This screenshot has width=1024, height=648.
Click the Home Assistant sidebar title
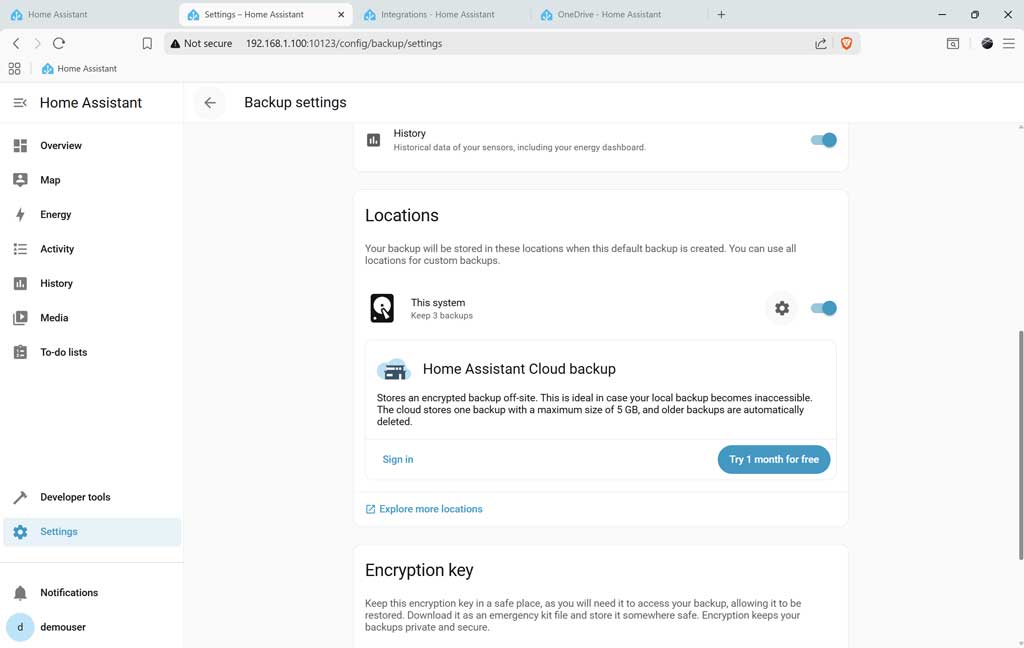(x=91, y=103)
